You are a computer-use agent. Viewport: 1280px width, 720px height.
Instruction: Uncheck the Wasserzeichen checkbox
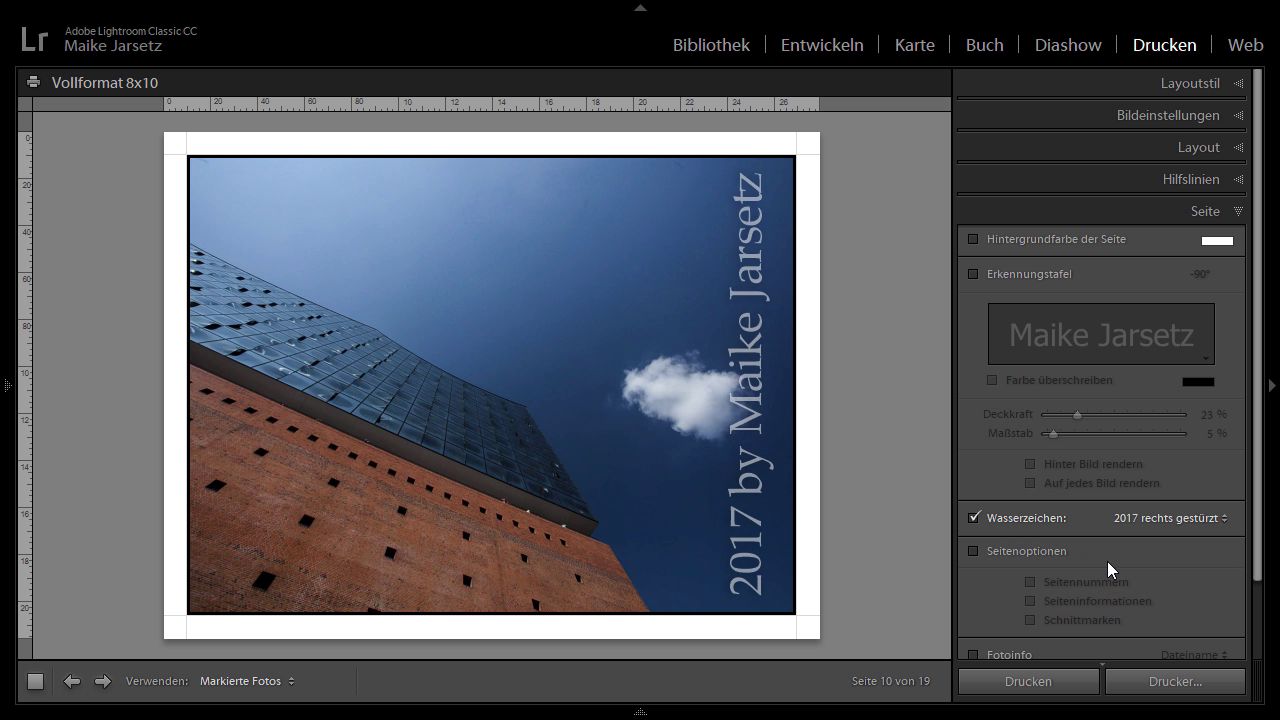pos(974,518)
